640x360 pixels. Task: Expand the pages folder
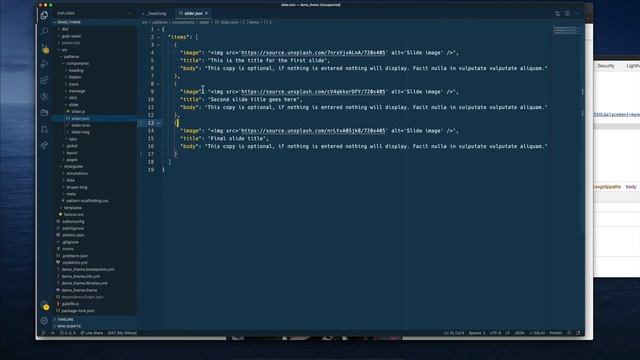(x=72, y=160)
